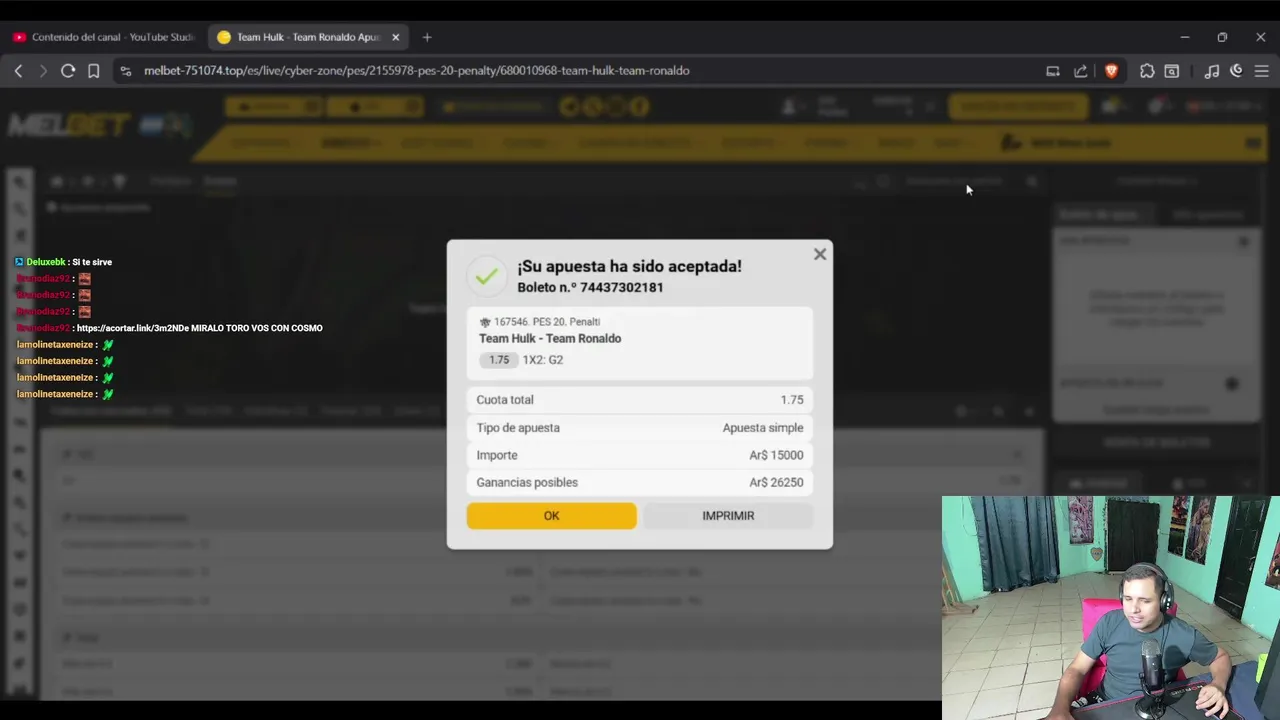The width and height of the screenshot is (1280, 720).
Task: Click the 167546. PES 20. Penalti league text
Action: pyautogui.click(x=547, y=322)
